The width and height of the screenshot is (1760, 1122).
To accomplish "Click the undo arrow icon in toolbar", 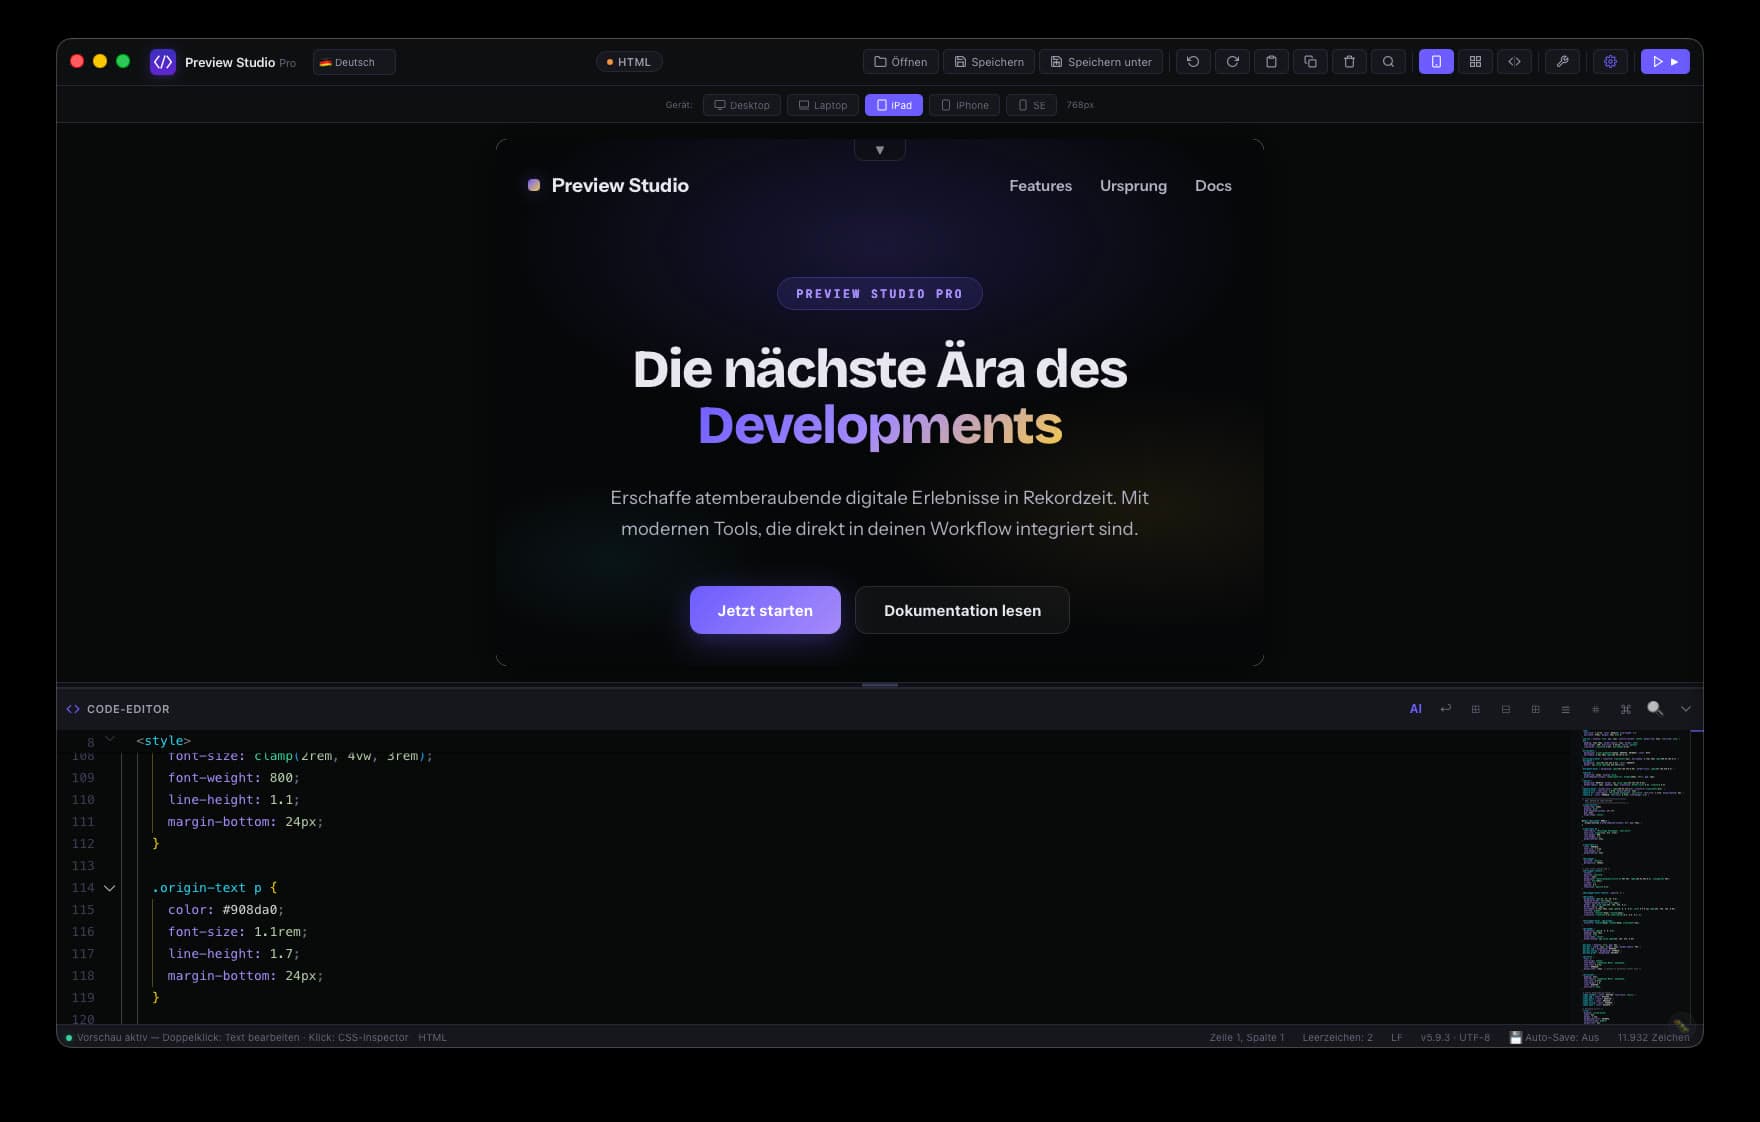I will (1193, 62).
